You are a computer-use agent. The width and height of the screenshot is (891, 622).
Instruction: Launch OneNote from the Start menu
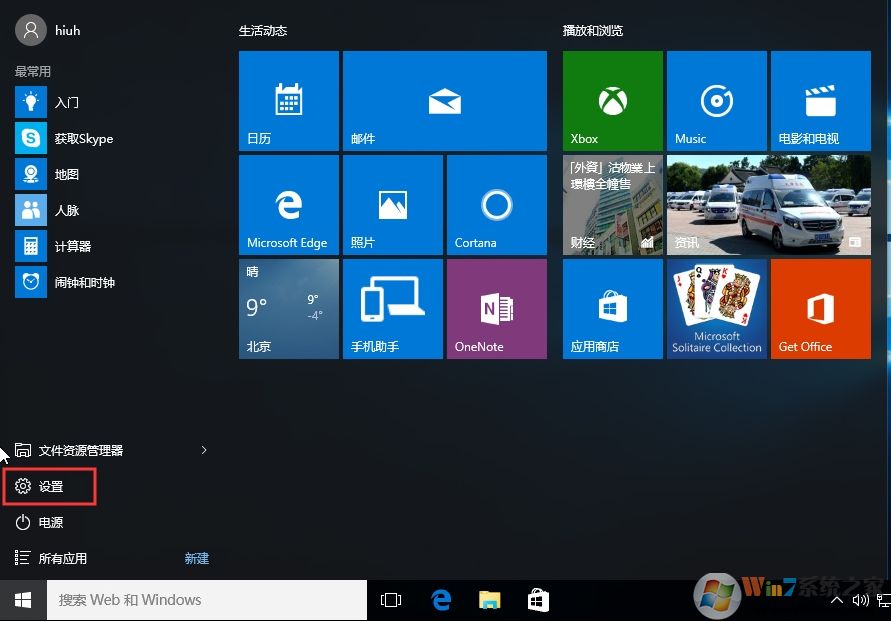pyautogui.click(x=496, y=308)
